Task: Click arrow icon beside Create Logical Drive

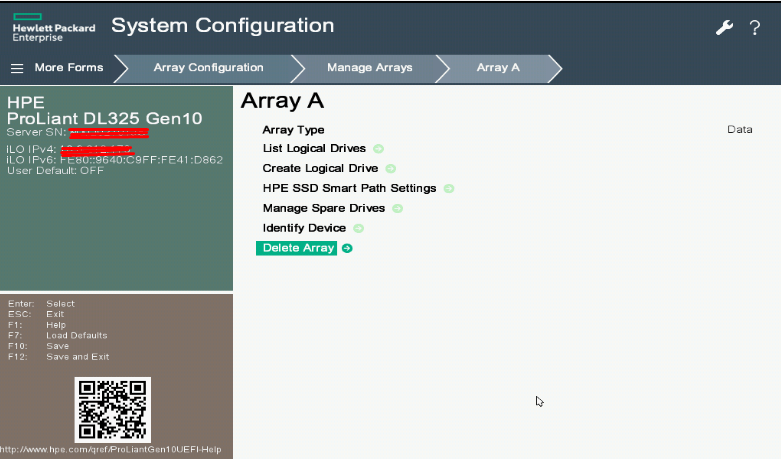Action: click(x=391, y=169)
